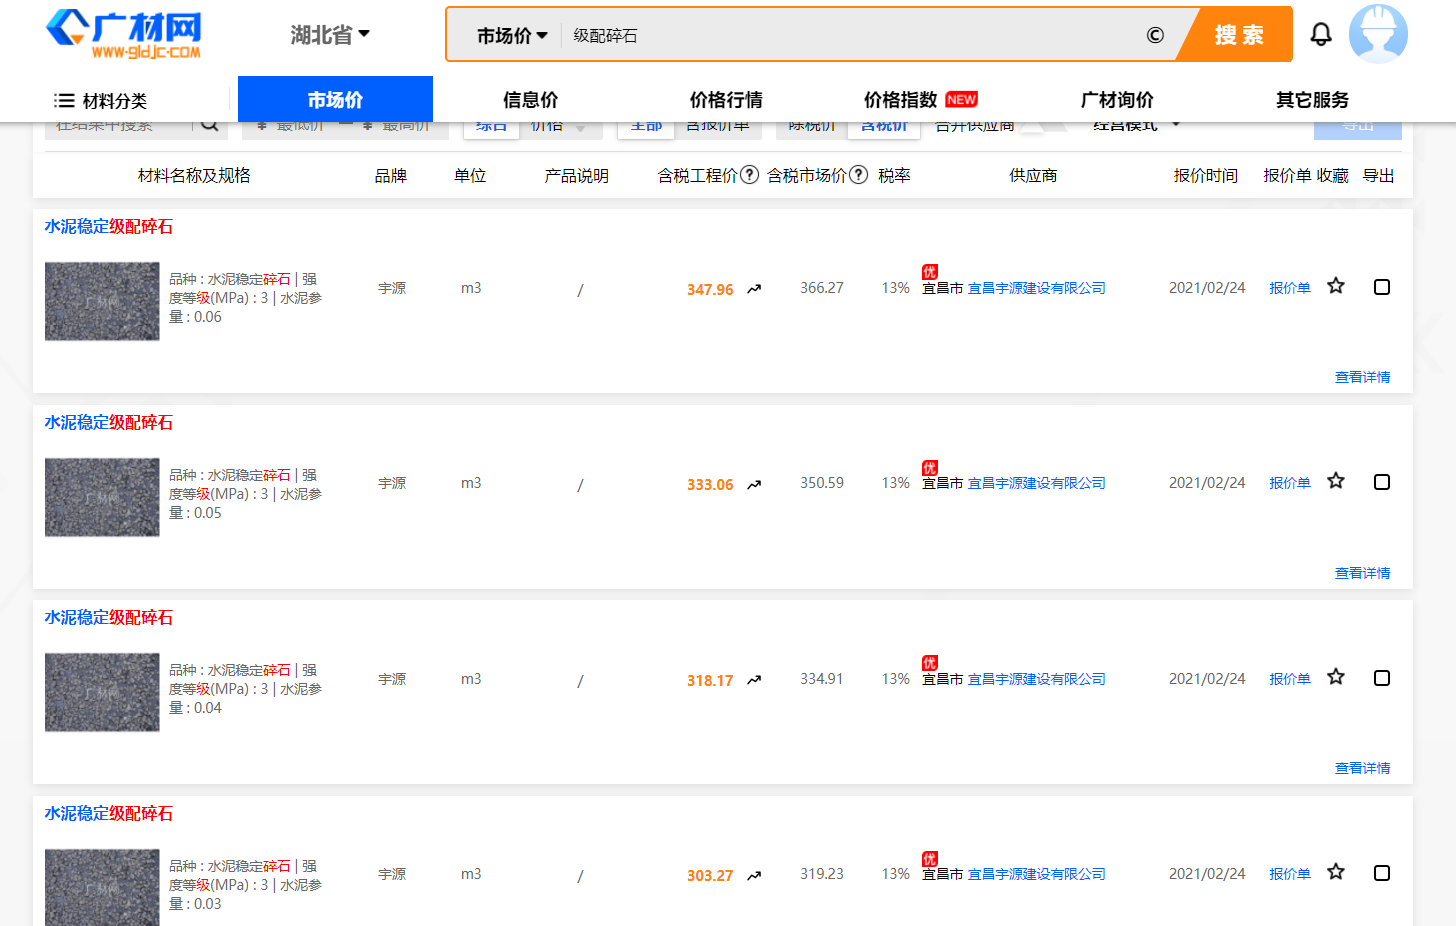Open the 广材询价 tab
The image size is (1456, 926).
(1117, 99)
